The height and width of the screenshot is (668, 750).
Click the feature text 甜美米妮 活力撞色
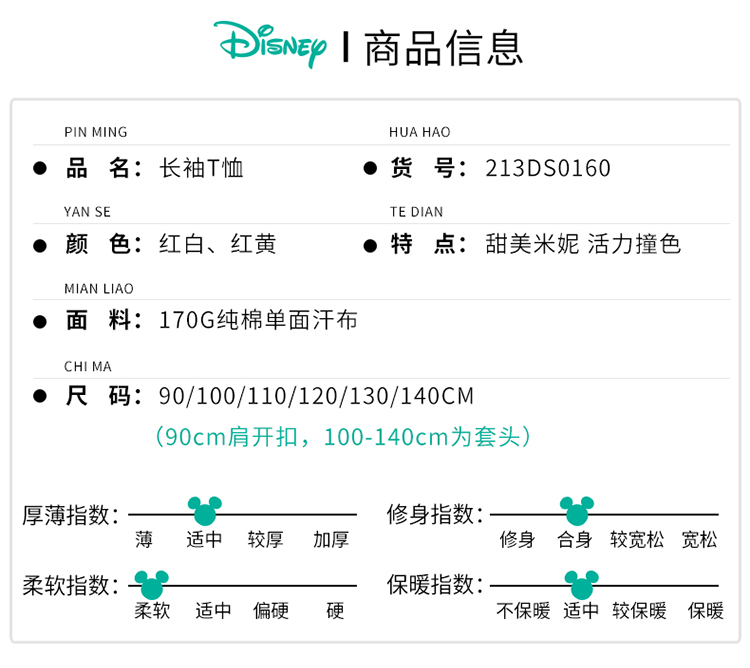(583, 244)
